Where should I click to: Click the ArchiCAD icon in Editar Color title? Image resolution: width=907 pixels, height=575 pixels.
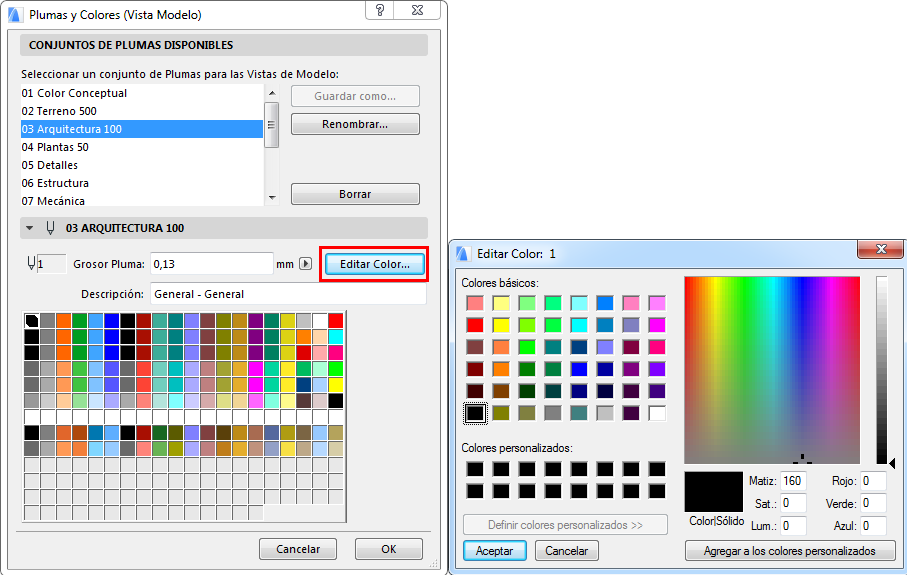pyautogui.click(x=463, y=253)
